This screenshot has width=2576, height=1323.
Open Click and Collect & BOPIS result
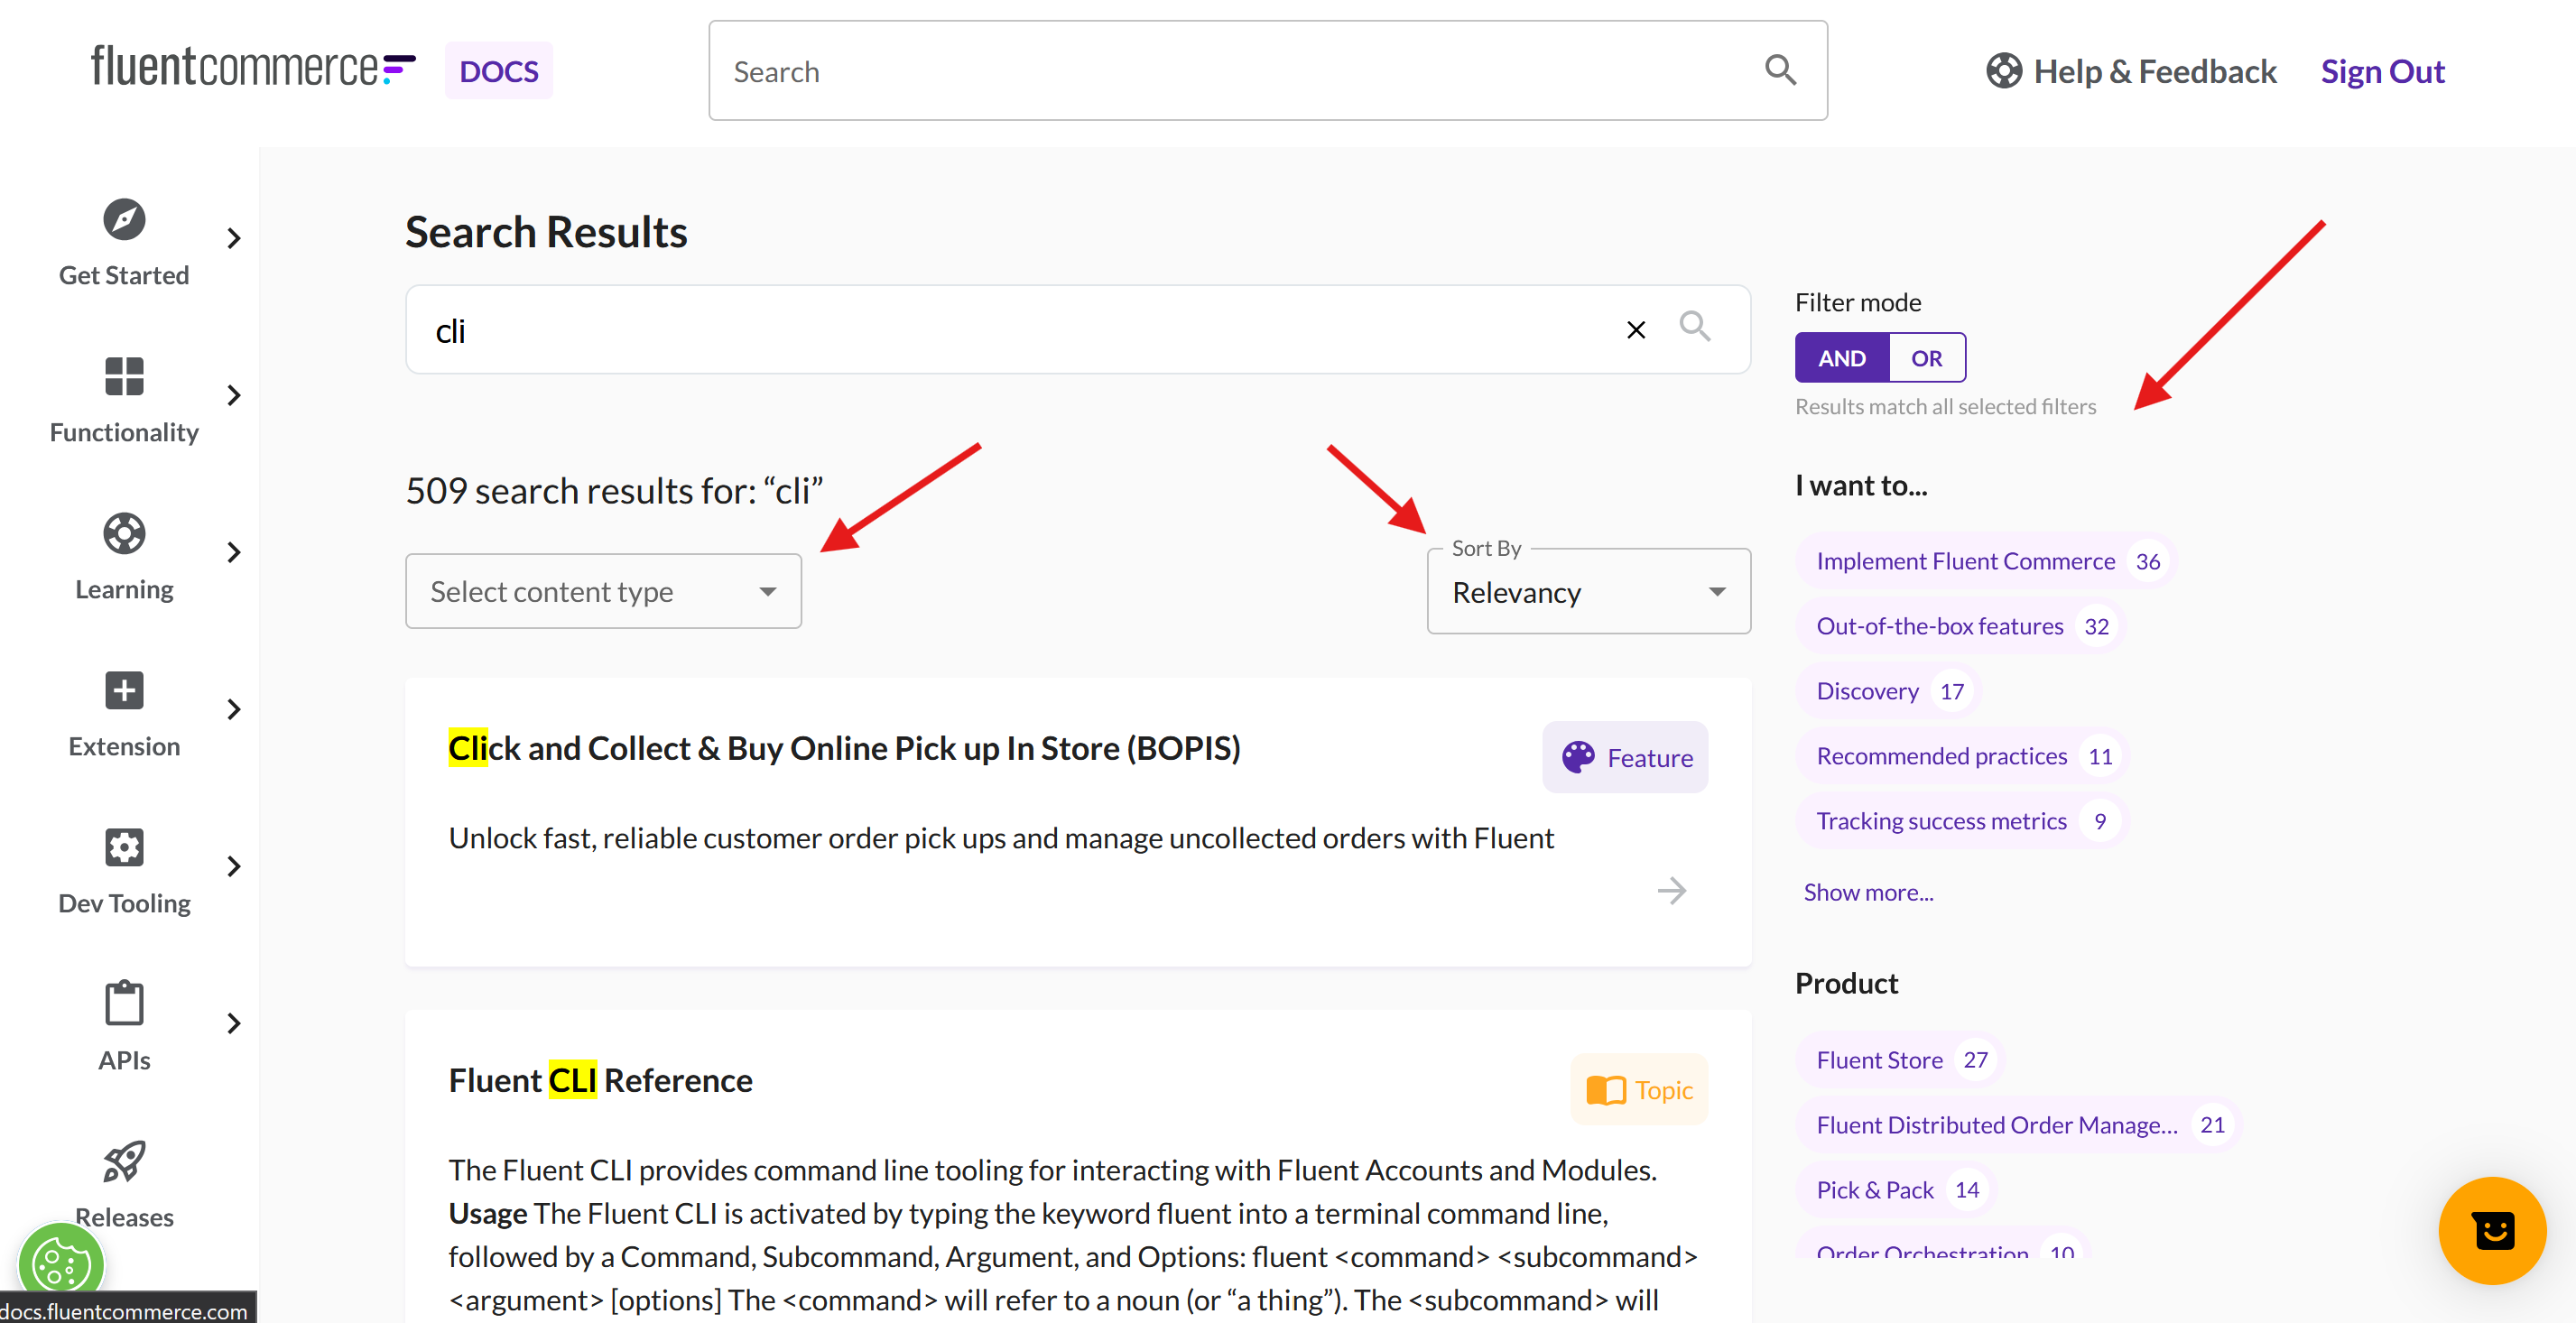(844, 748)
